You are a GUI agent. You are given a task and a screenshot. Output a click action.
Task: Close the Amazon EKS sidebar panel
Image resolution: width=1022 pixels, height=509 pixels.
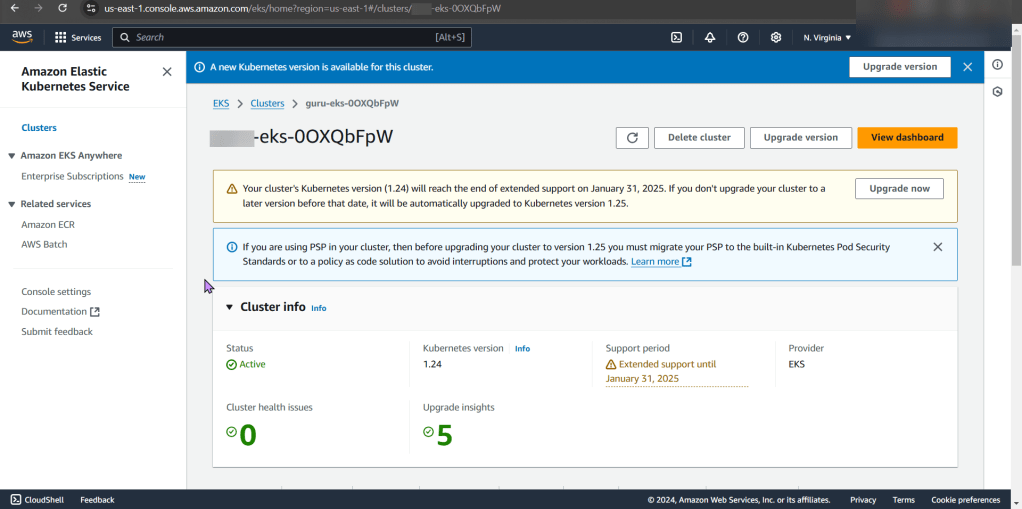point(167,72)
